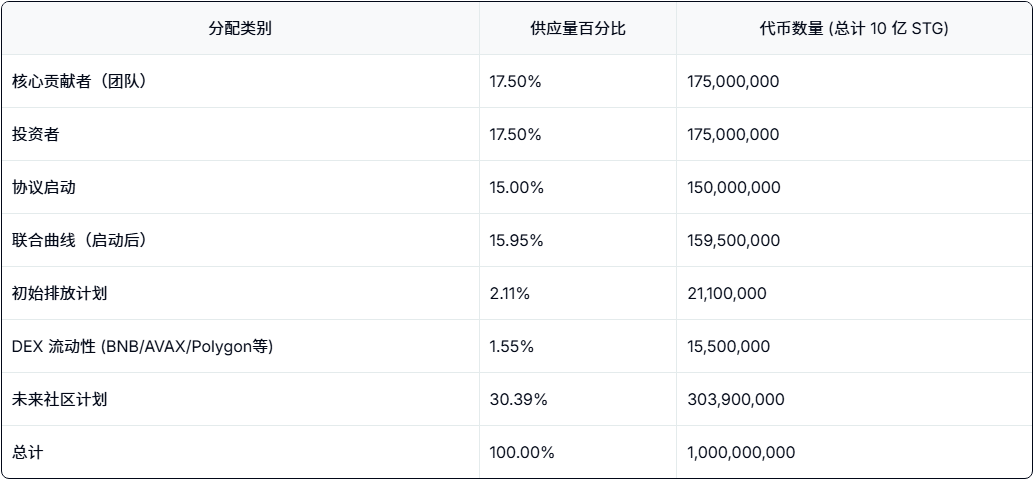Image resolution: width=1034 pixels, height=481 pixels.
Task: Click the 1,000,000,000 total token cell
Action: tap(741, 452)
